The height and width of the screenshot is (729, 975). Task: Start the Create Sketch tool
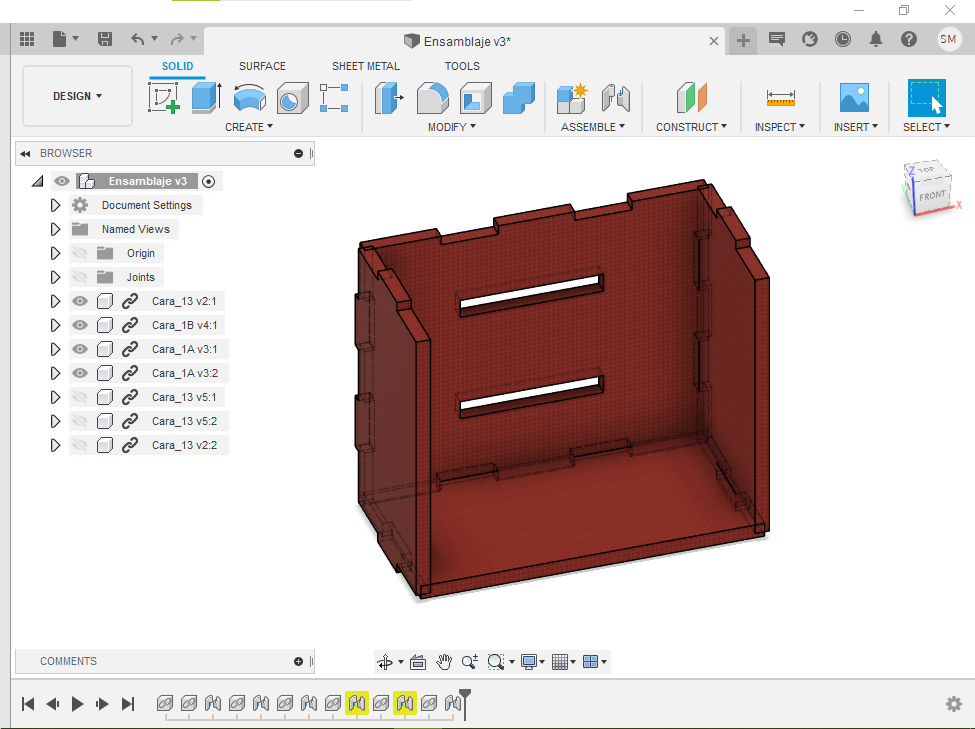pyautogui.click(x=164, y=98)
